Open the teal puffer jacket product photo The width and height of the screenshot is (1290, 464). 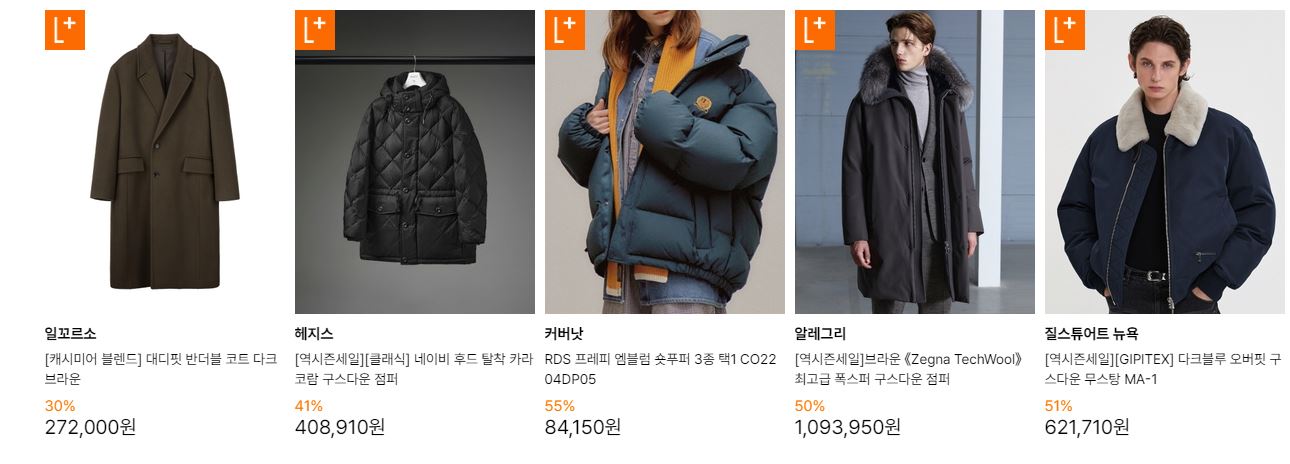(x=665, y=162)
